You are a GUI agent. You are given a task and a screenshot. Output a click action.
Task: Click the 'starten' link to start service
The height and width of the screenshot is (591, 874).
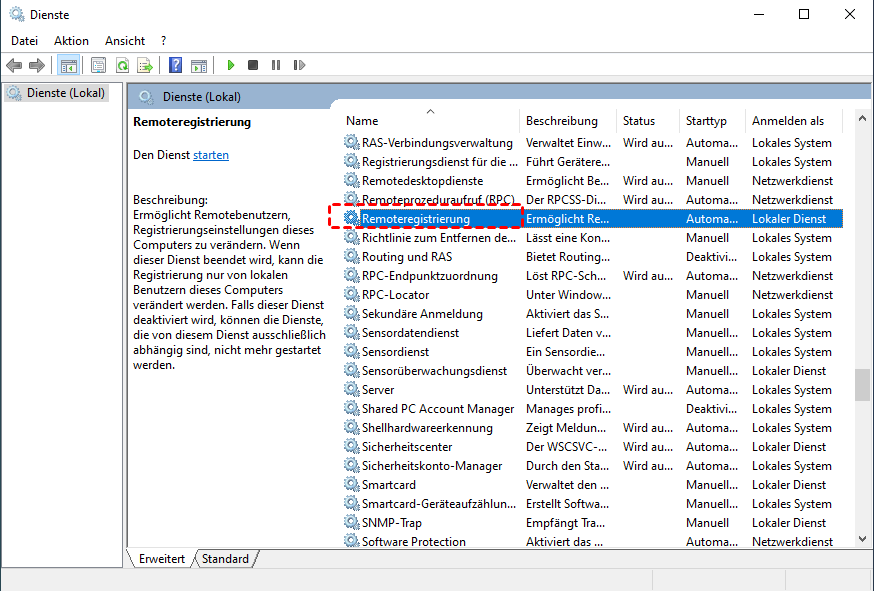[x=211, y=155]
